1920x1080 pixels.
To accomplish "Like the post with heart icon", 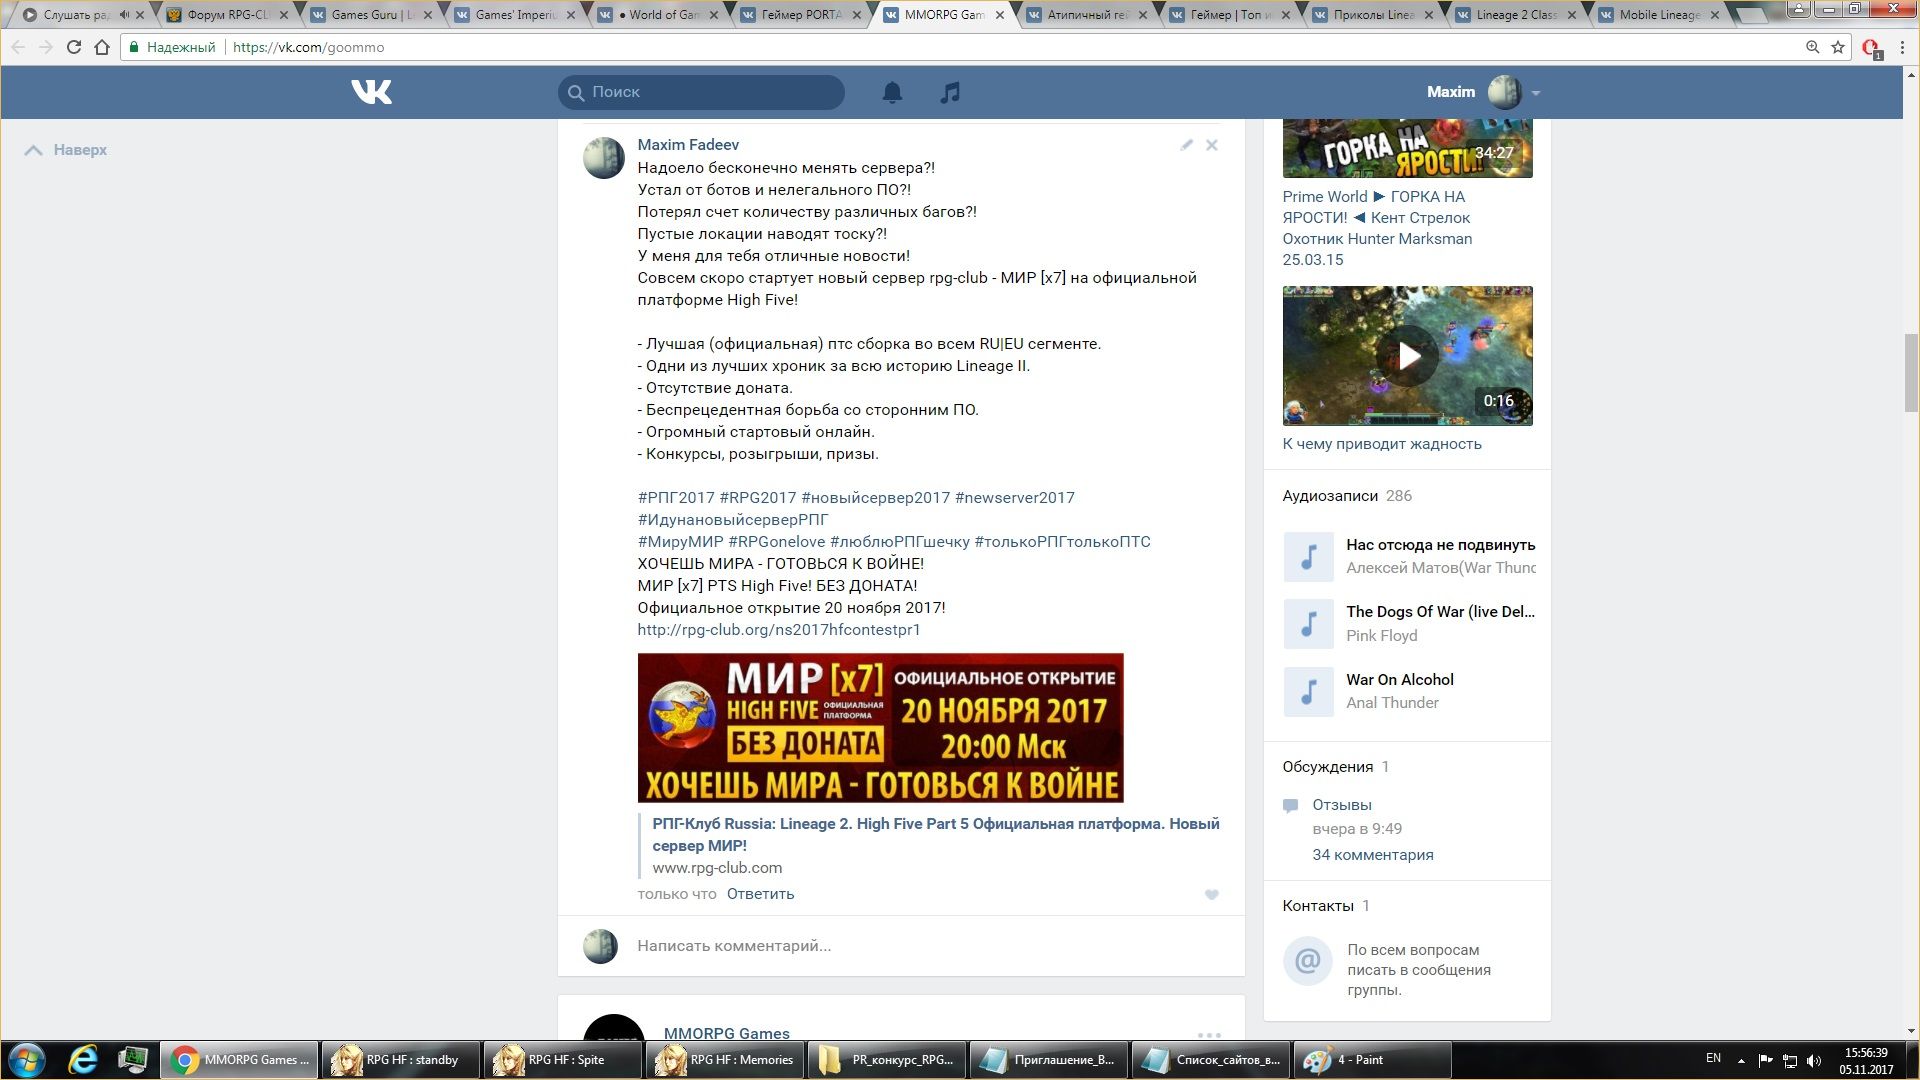I will [x=1211, y=895].
